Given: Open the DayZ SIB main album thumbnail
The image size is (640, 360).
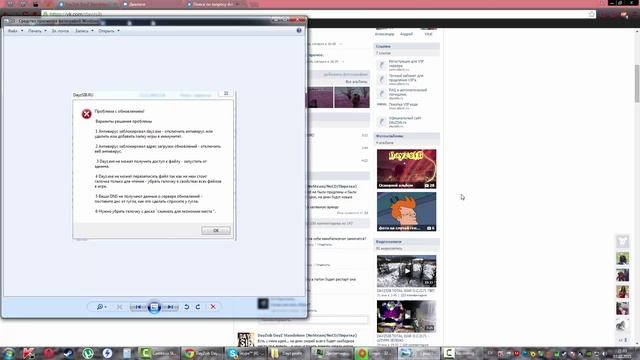Looking at the screenshot, I should [406, 169].
